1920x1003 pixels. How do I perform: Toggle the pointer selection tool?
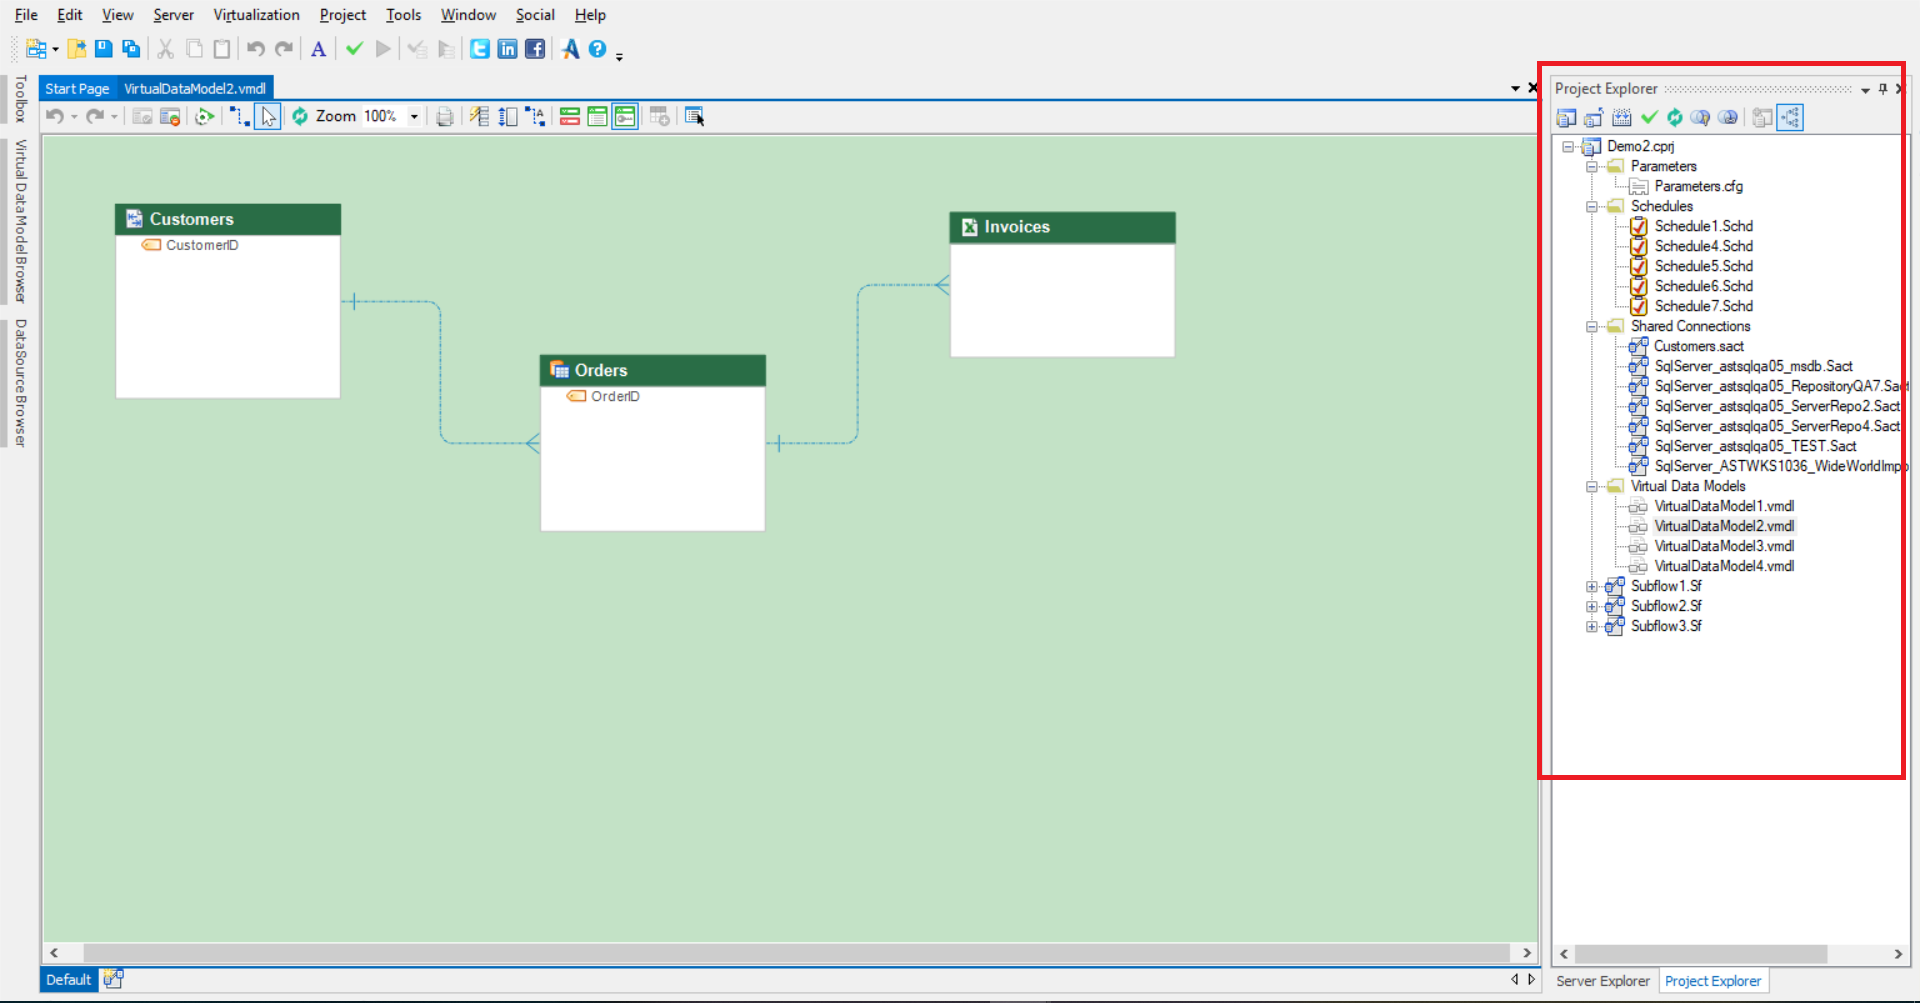[268, 117]
